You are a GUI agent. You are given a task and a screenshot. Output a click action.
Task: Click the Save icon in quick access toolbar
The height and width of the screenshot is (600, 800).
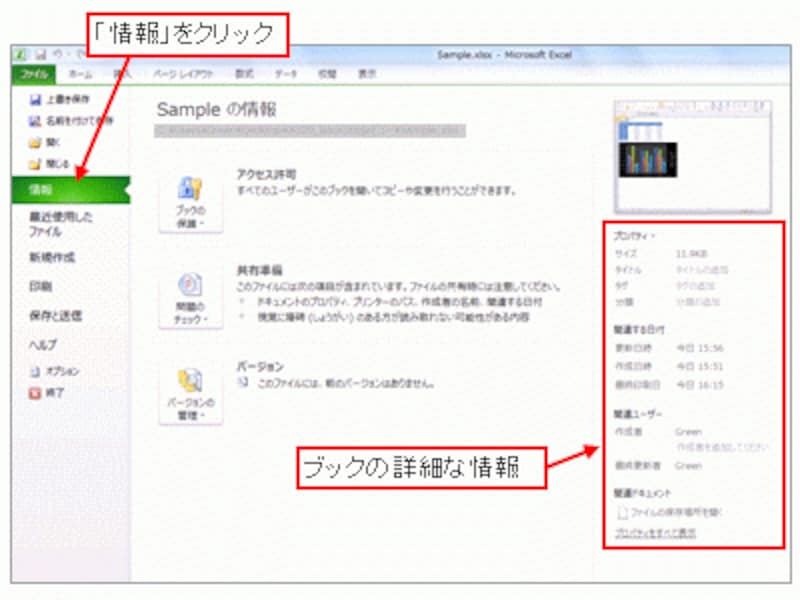coord(41,54)
